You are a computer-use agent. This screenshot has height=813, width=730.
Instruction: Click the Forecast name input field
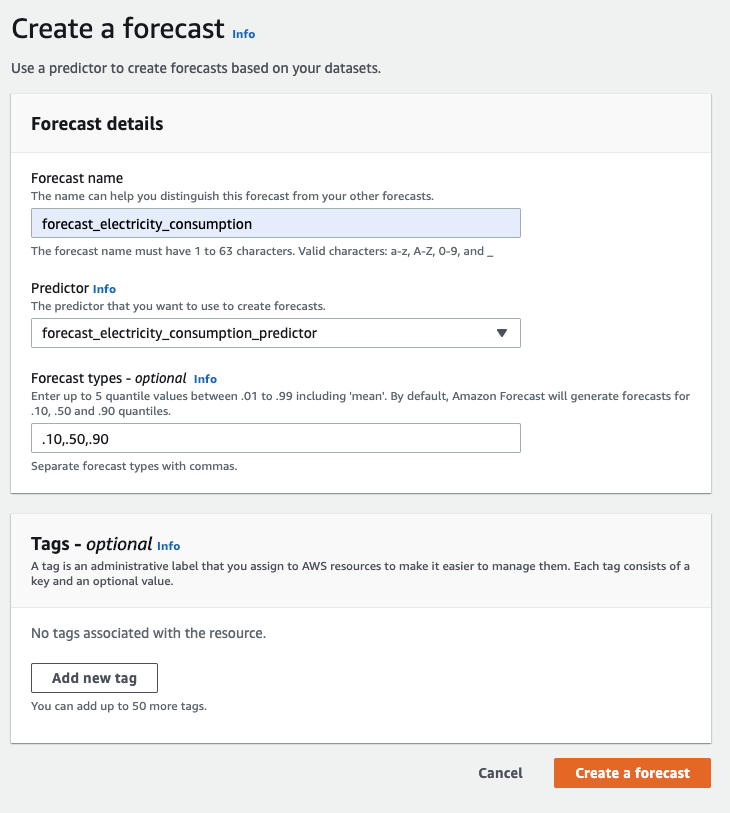(x=275, y=224)
